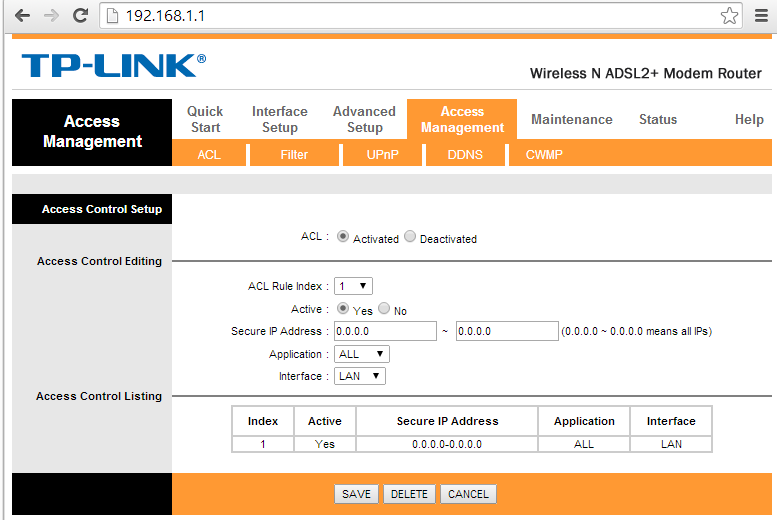Click the TP-LINK logo
This screenshot has height=520, width=777.
(113, 66)
